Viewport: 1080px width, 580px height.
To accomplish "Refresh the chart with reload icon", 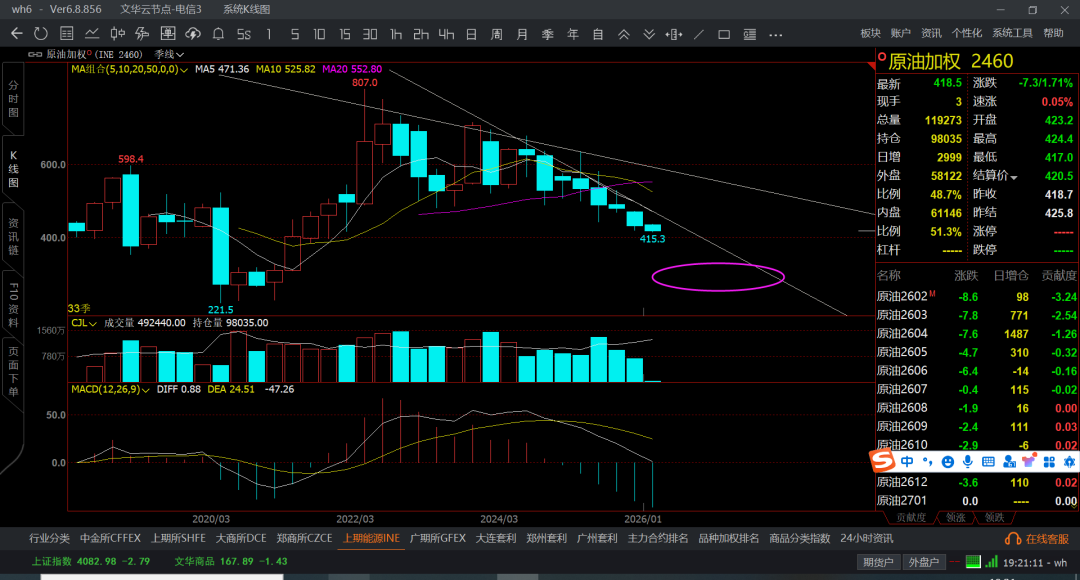I will pyautogui.click(x=41, y=34).
